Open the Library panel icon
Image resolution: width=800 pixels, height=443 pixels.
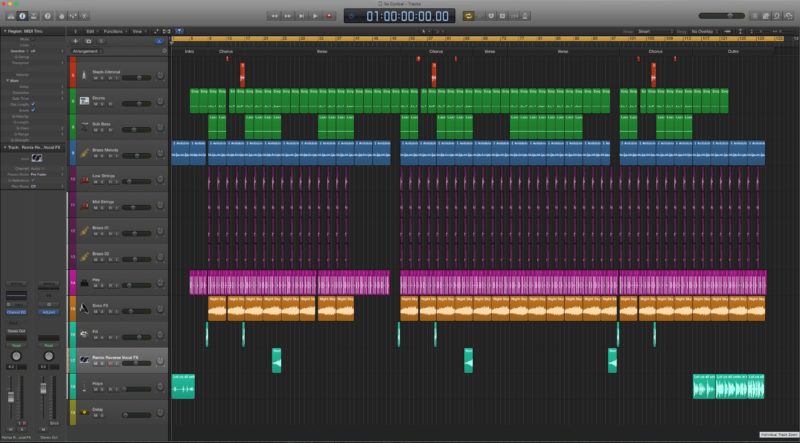[x=10, y=16]
